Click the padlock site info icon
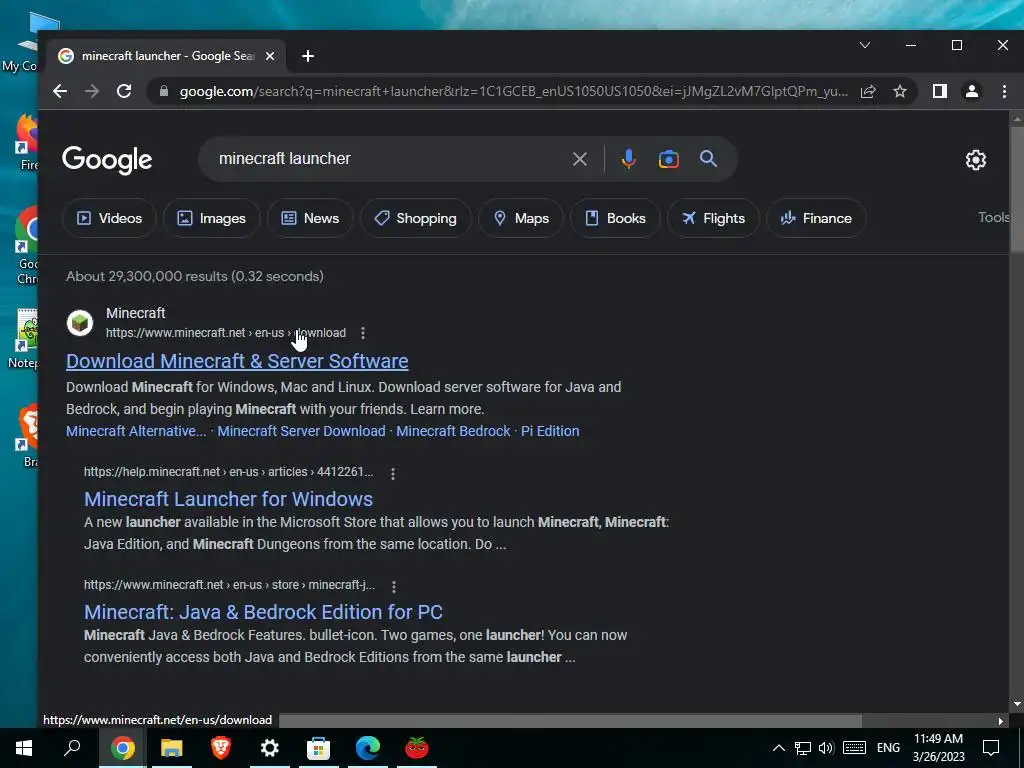The width and height of the screenshot is (1024, 768). [164, 91]
